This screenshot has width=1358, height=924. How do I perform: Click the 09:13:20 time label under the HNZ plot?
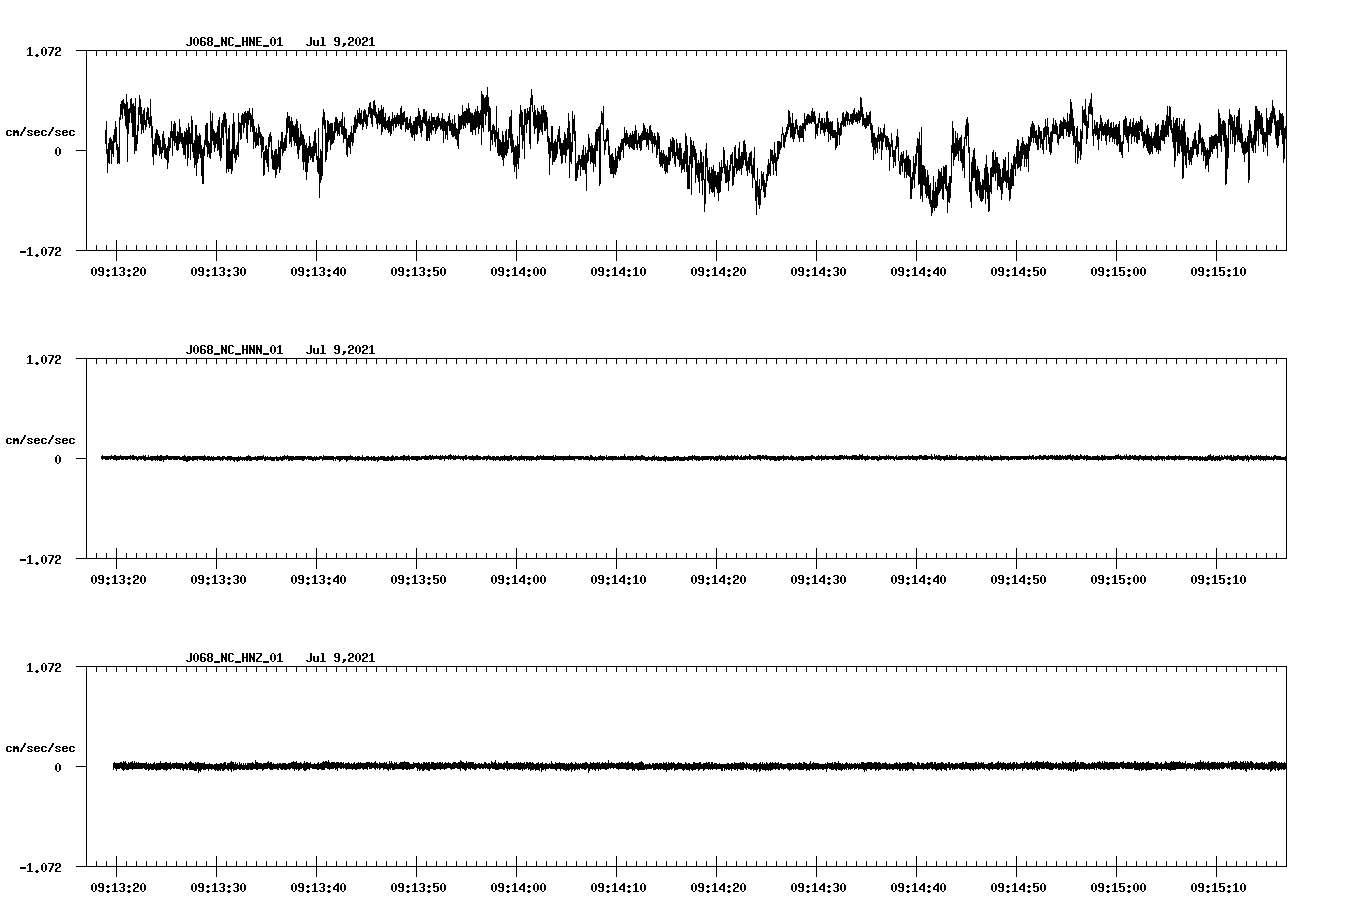click(118, 887)
